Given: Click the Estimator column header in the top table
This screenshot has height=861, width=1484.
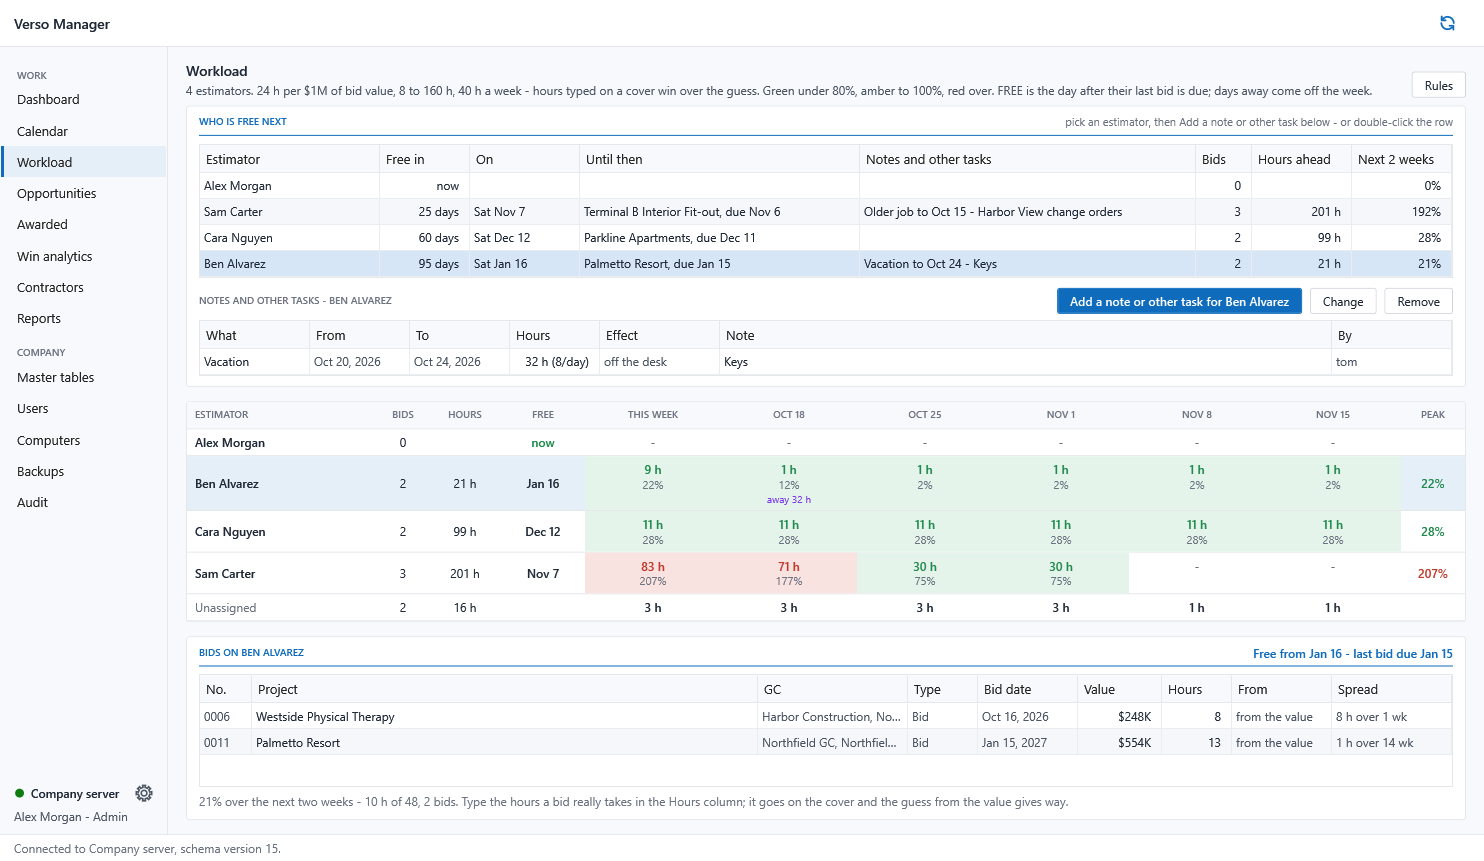Looking at the screenshot, I should point(289,159).
